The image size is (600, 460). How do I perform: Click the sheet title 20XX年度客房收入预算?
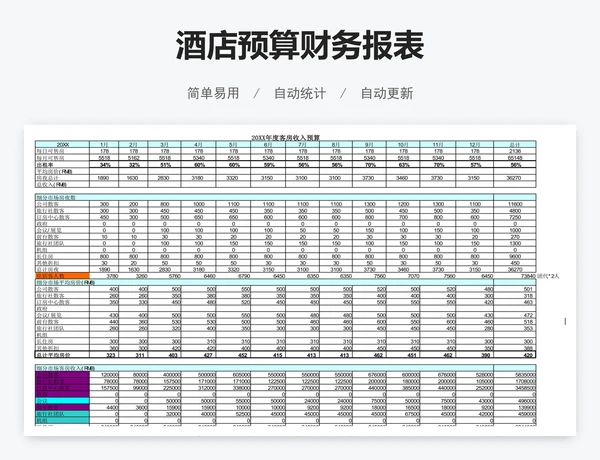[285, 137]
